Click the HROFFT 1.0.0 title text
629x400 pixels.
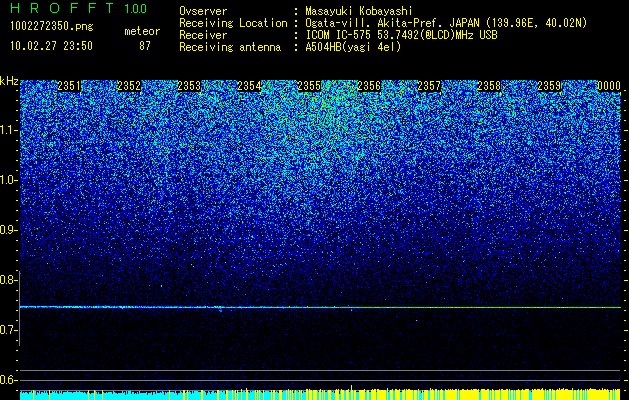click(79, 8)
